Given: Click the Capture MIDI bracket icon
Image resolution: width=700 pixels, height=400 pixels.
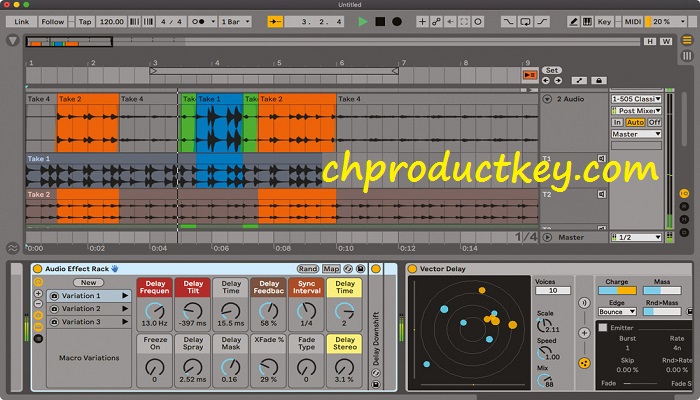Looking at the screenshot, I should 464,21.
